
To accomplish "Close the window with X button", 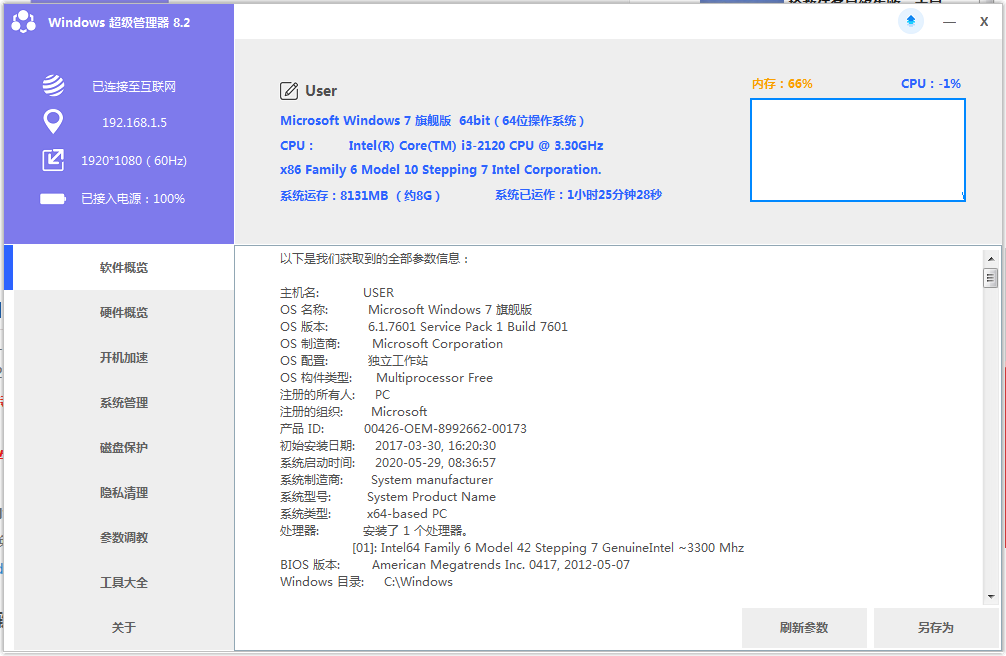I will (x=984, y=22).
